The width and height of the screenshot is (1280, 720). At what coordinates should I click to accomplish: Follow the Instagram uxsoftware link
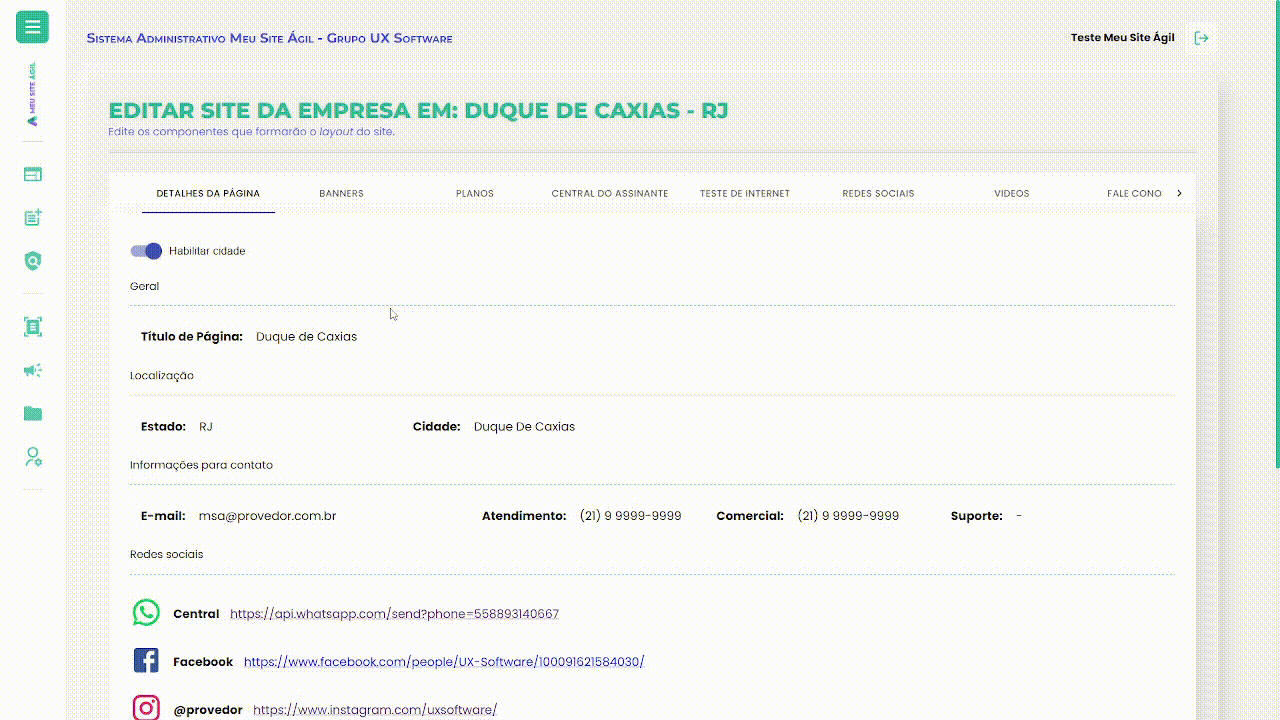click(x=374, y=710)
